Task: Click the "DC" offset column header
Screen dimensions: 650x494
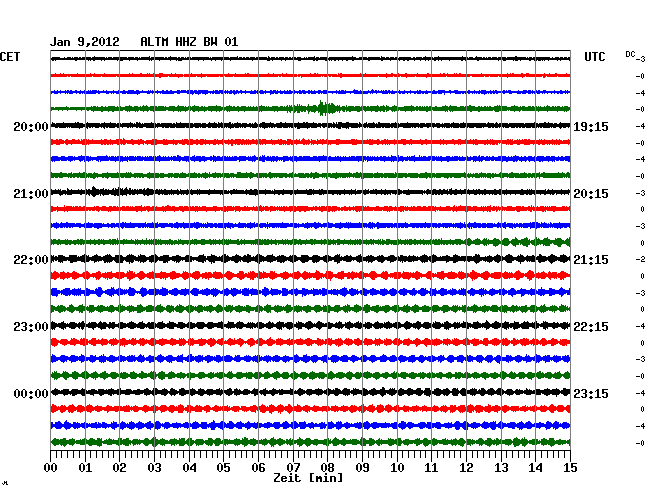Action: pyautogui.click(x=630, y=54)
